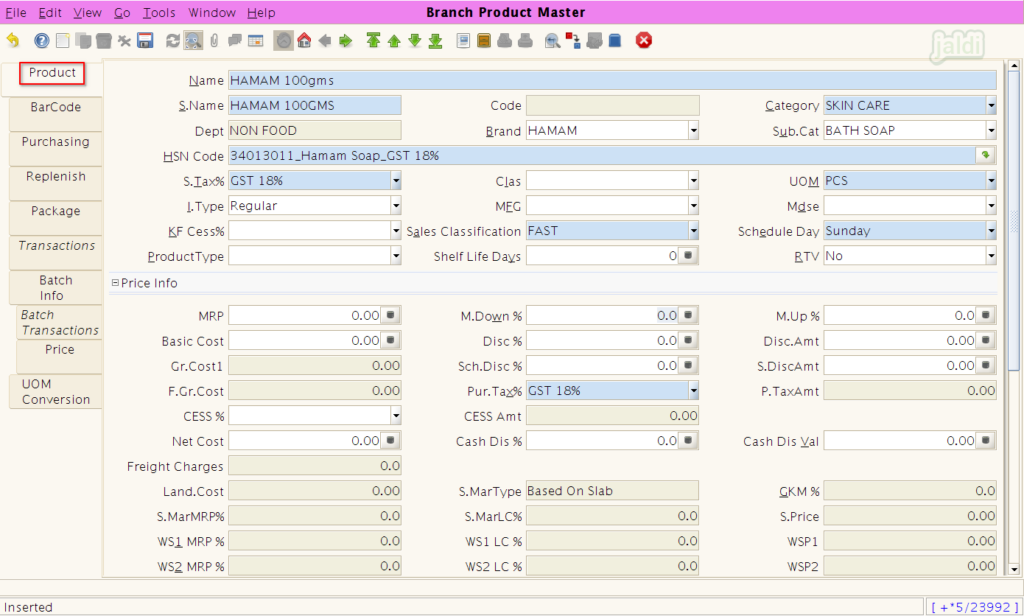The height and width of the screenshot is (616, 1024).
Task: Open the Go menu
Action: coord(122,12)
